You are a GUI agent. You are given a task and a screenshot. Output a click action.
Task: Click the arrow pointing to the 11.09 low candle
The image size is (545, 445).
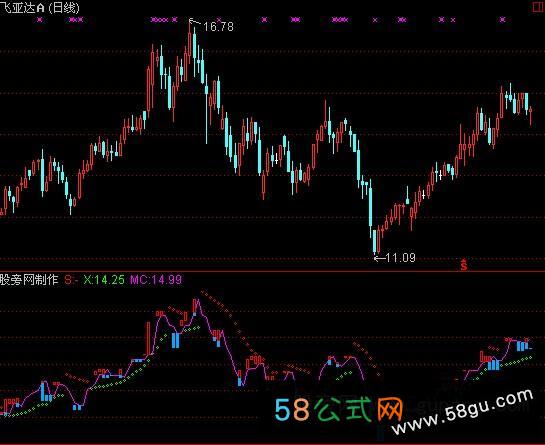pos(380,258)
